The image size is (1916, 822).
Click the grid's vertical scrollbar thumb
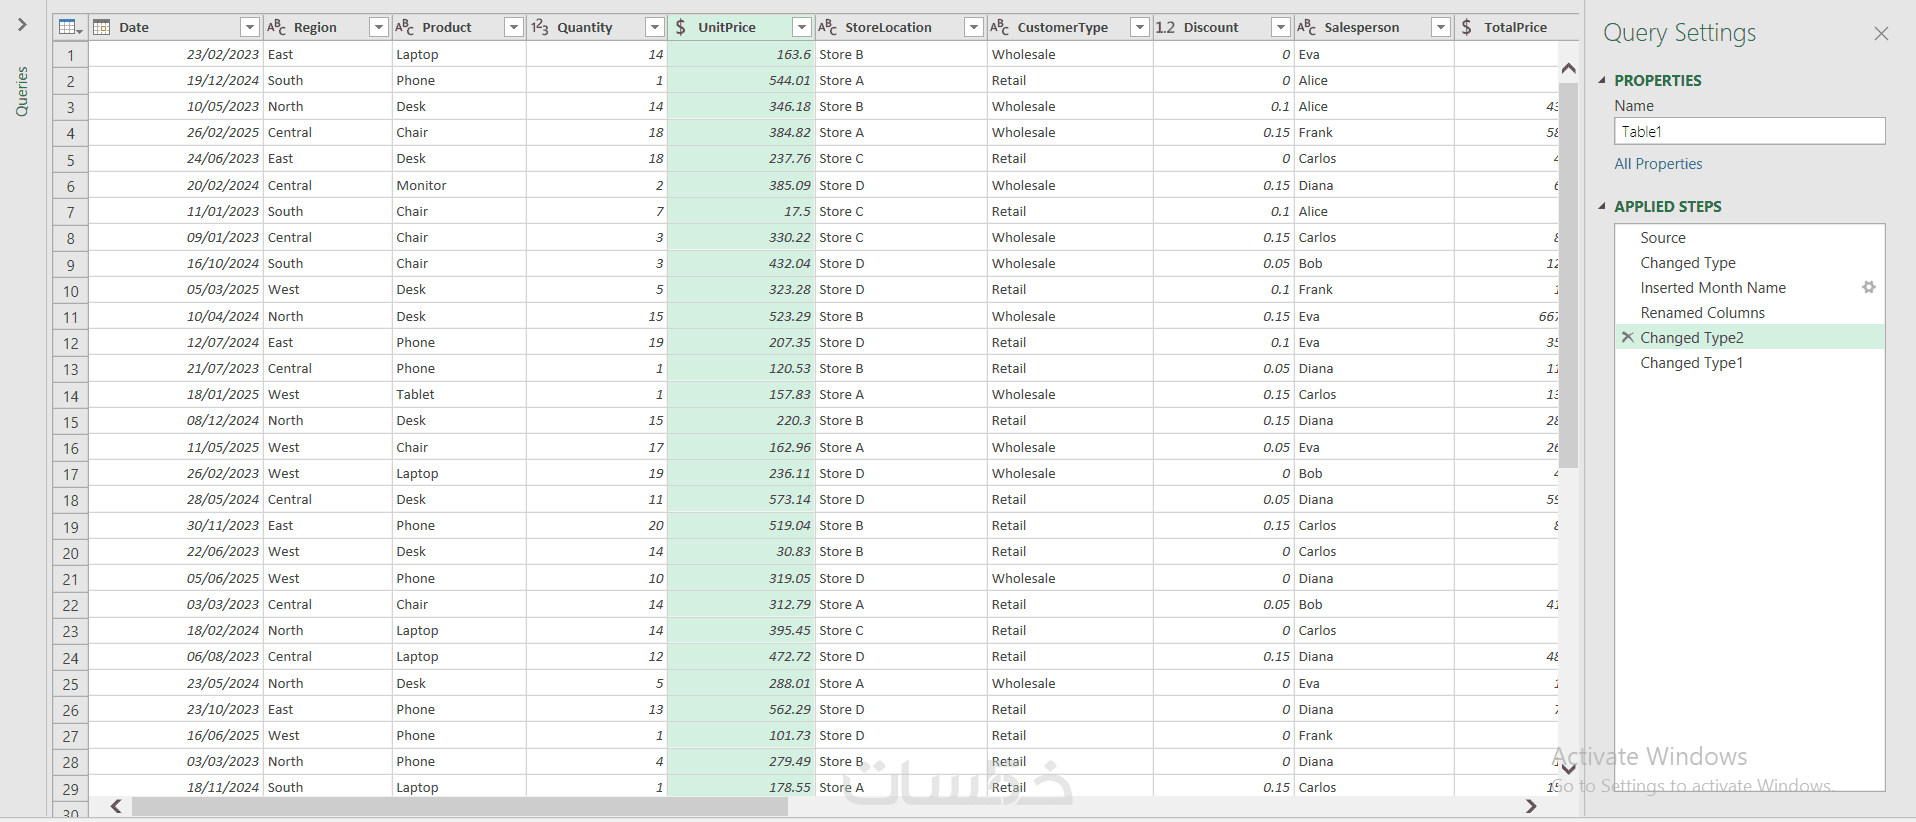click(1568, 275)
